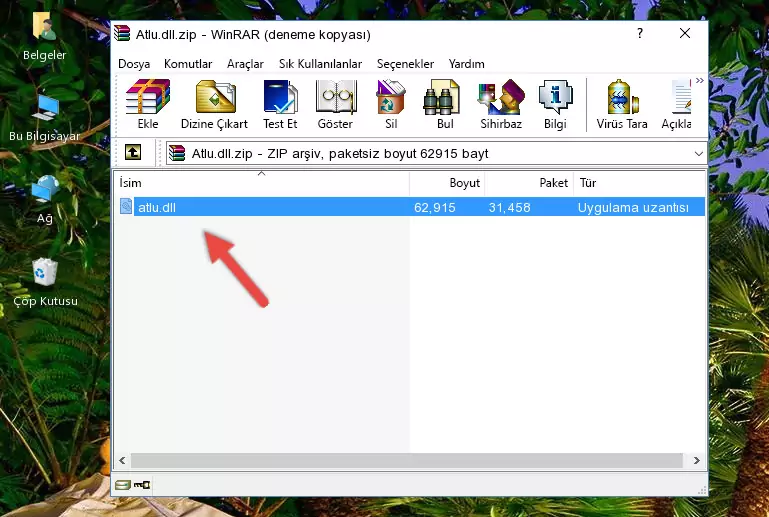
Task: Select the Çöp Kutusu recycle bin
Action: tap(45, 283)
